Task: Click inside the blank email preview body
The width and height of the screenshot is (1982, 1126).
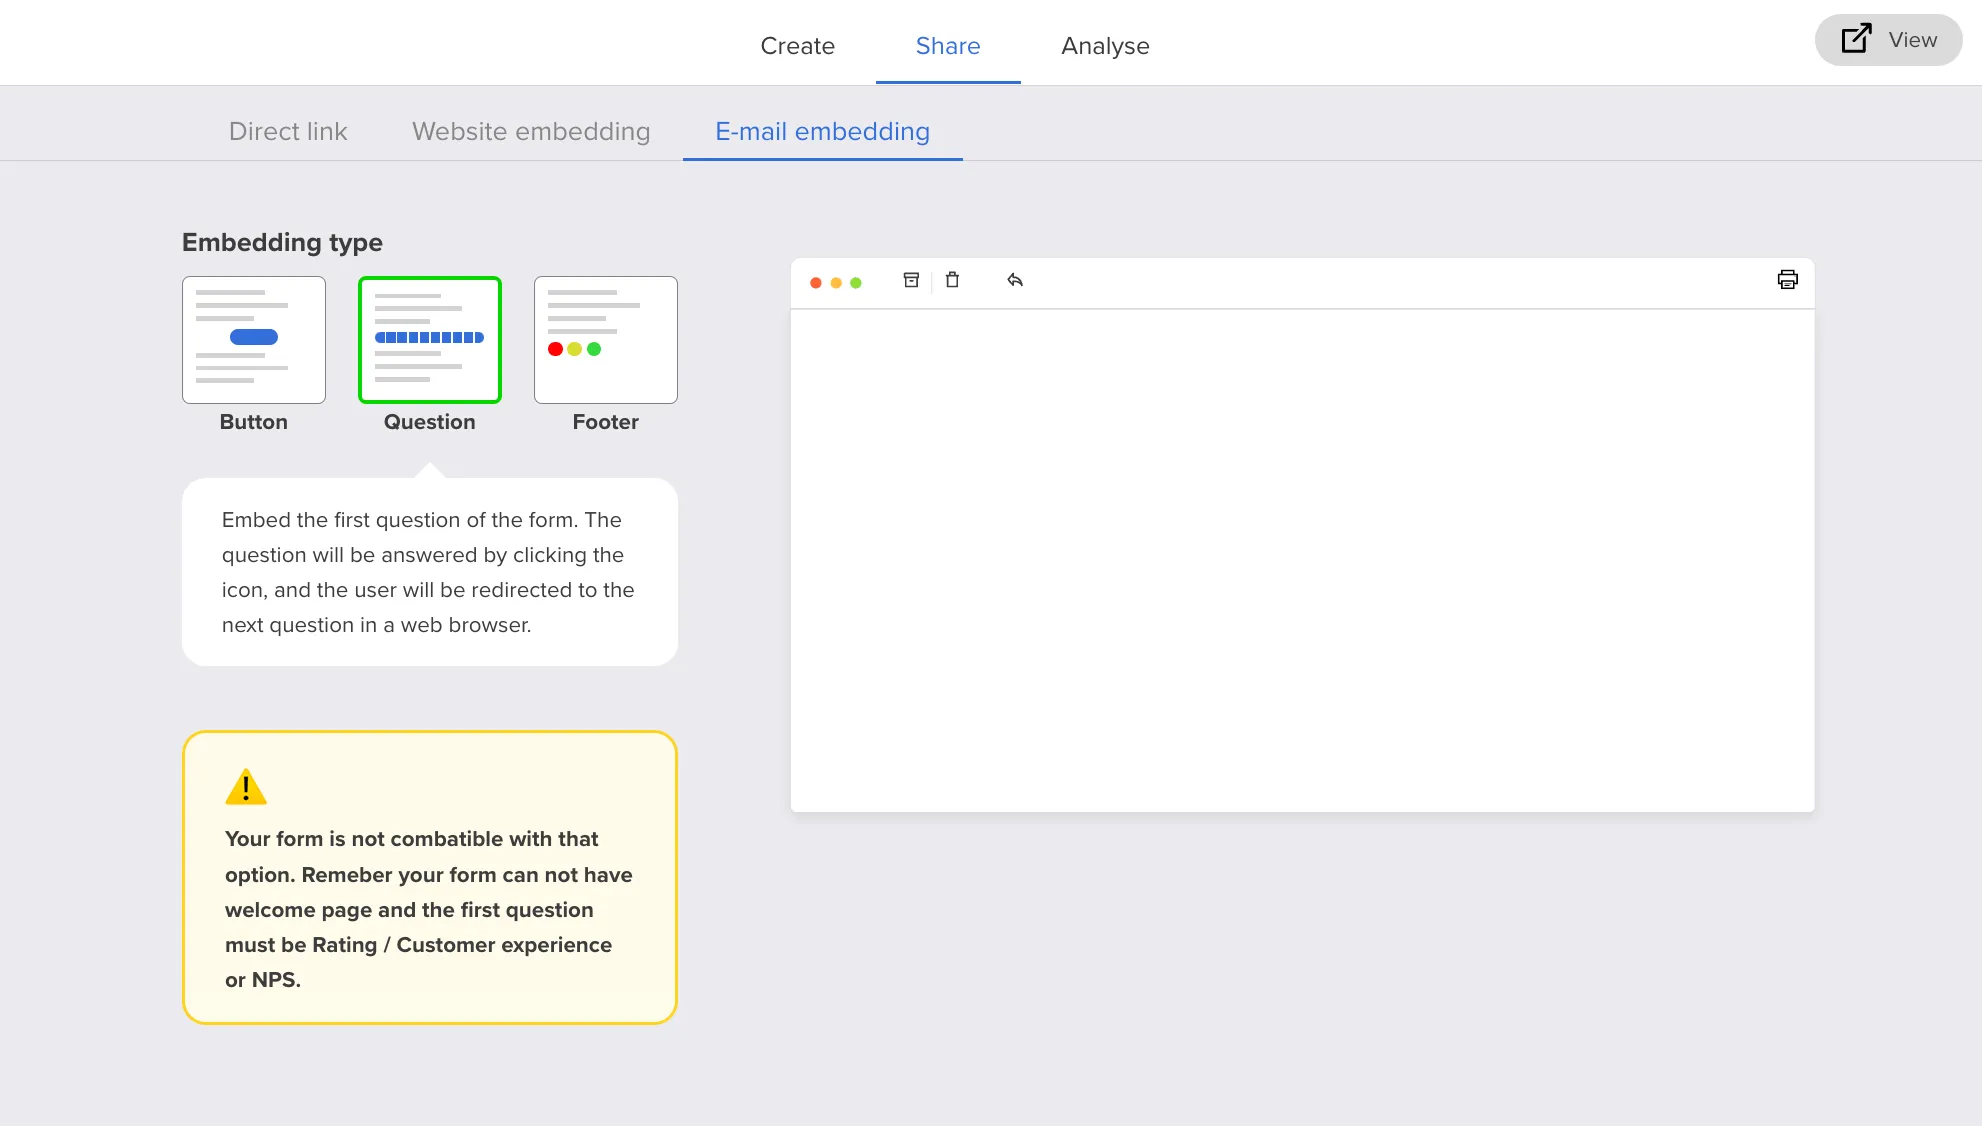Action: [1302, 560]
